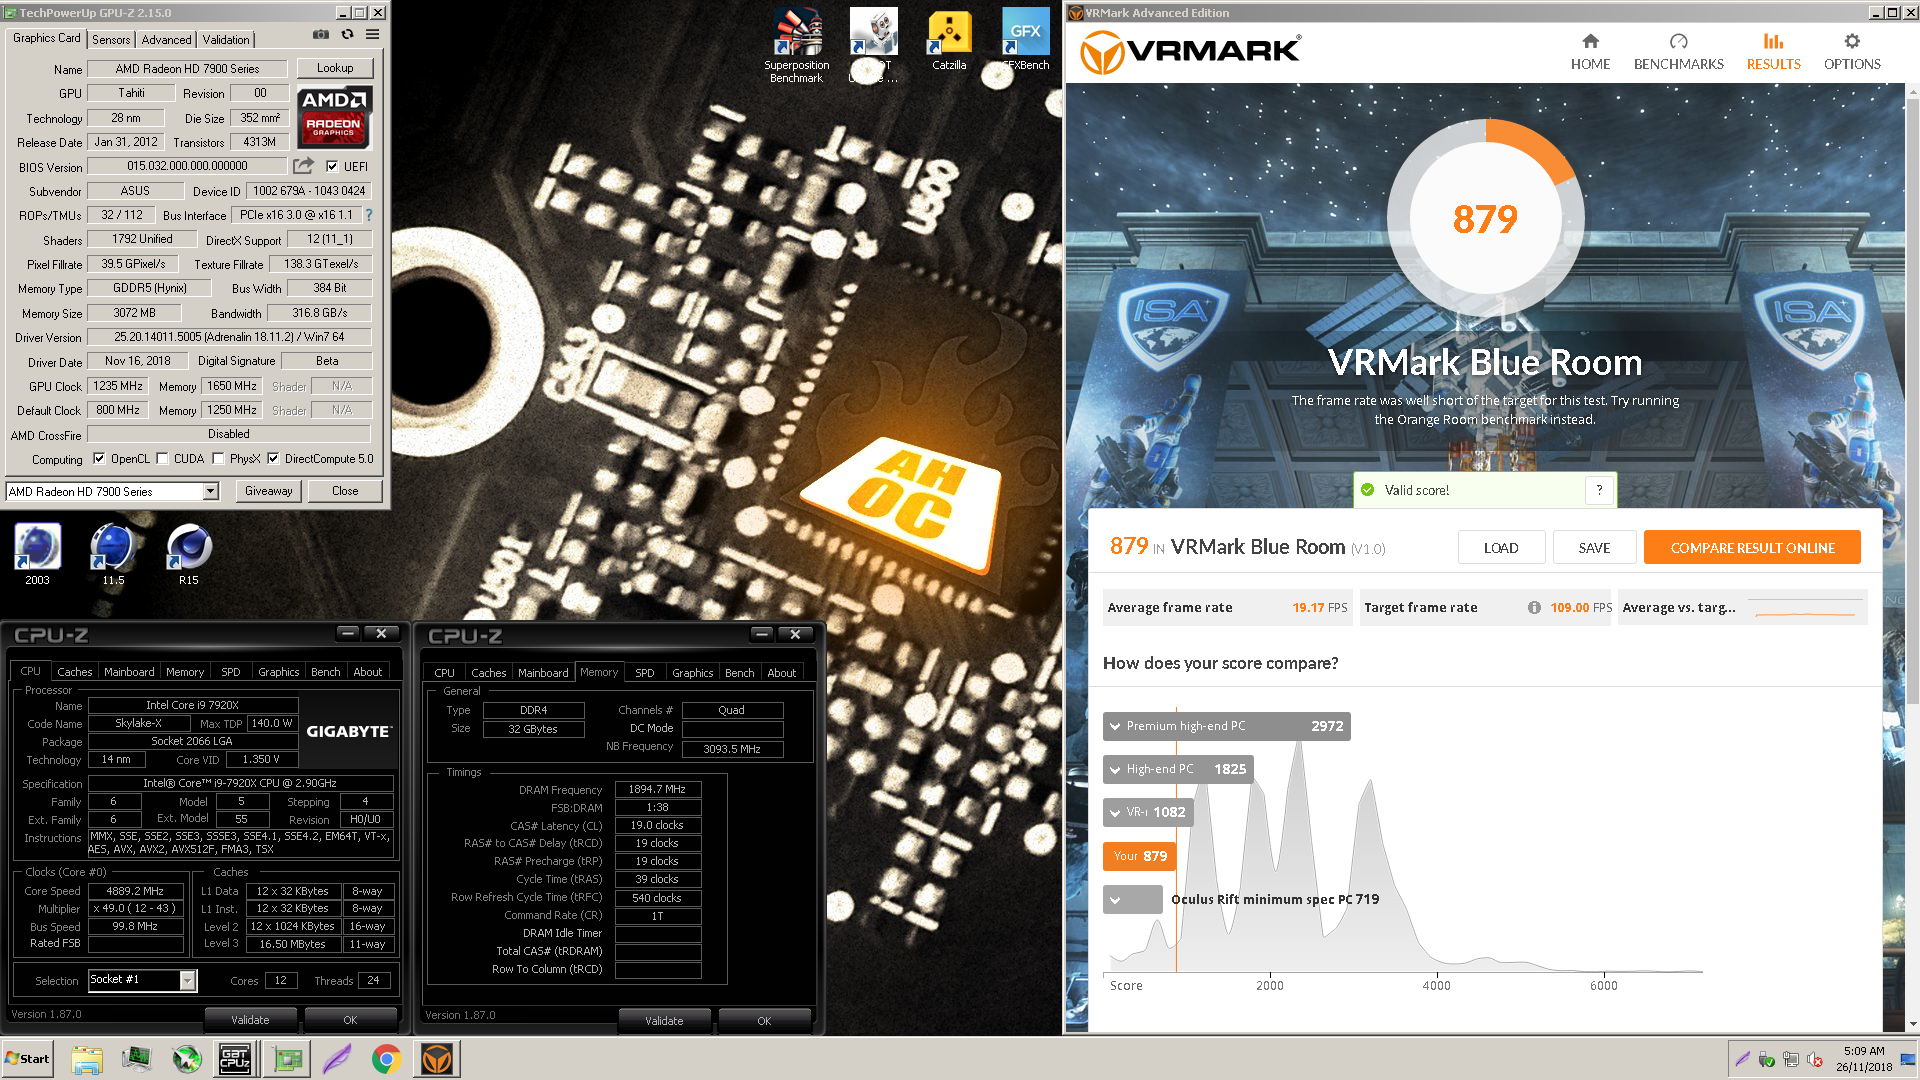
Task: Open Caches tab in the left CPU-Z window
Action: coord(74,672)
